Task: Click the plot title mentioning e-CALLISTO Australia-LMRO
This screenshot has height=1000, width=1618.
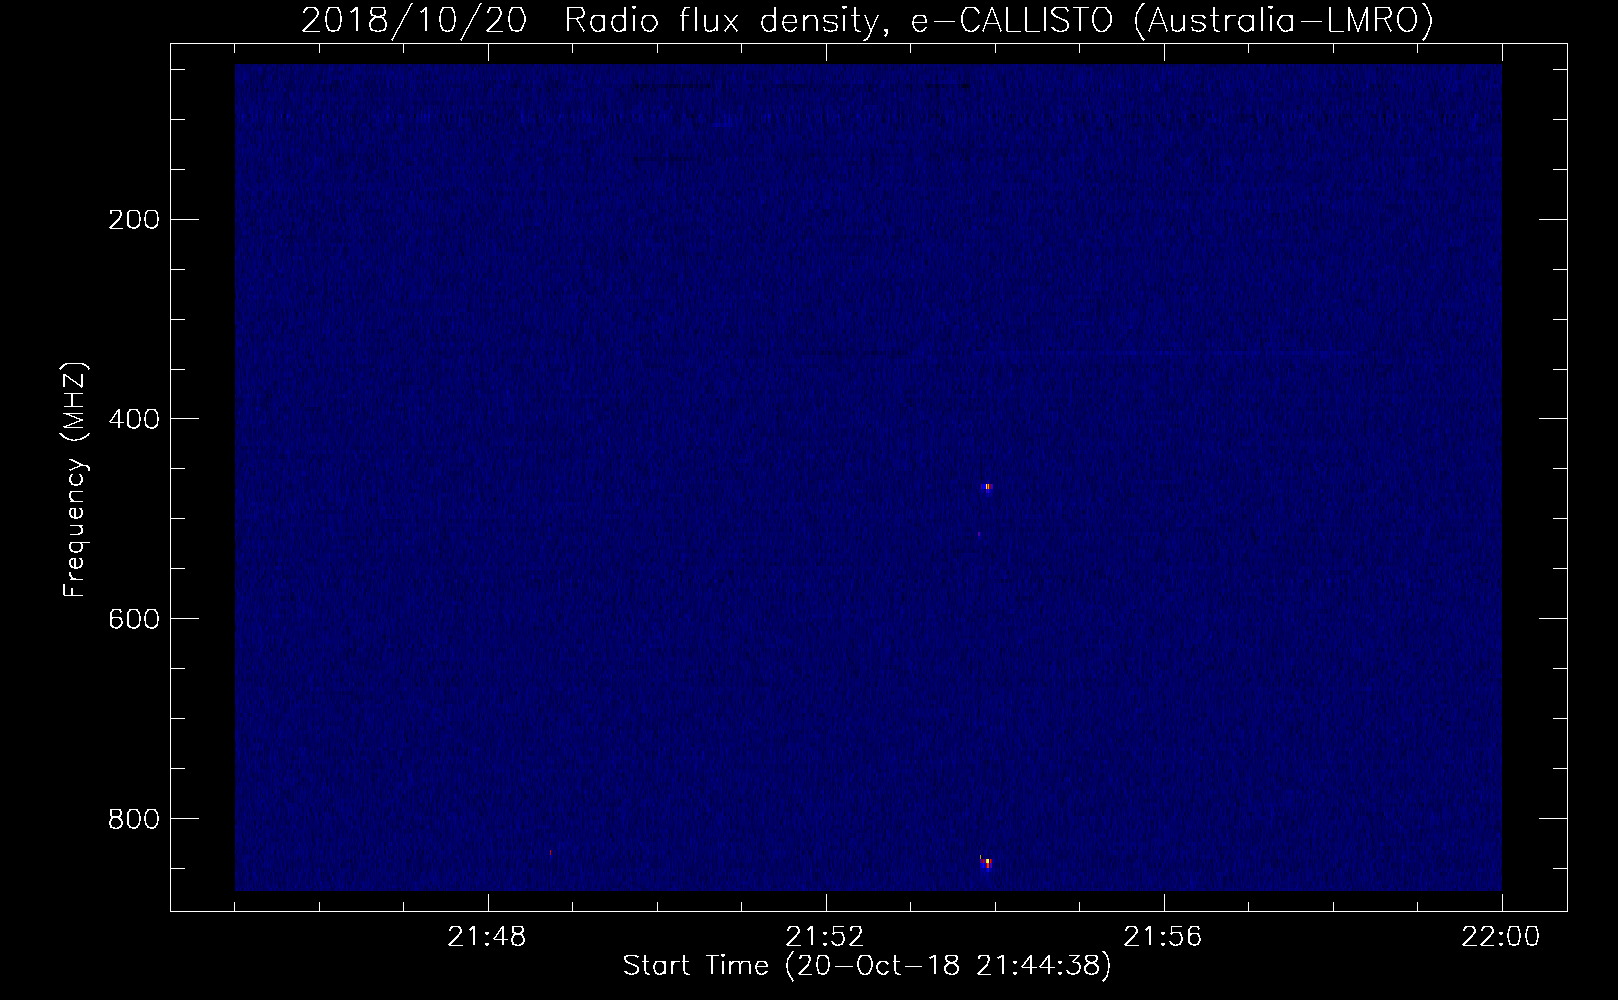Action: coord(867,20)
